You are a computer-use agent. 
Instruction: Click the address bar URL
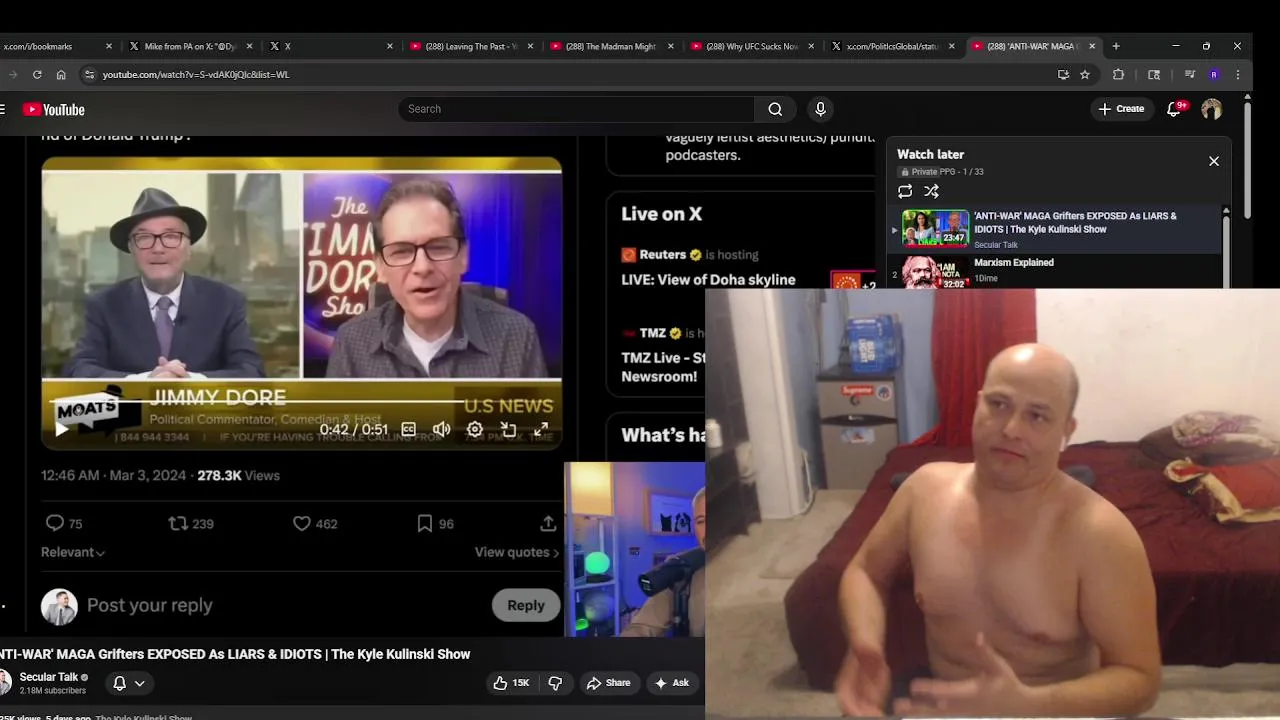195,74
